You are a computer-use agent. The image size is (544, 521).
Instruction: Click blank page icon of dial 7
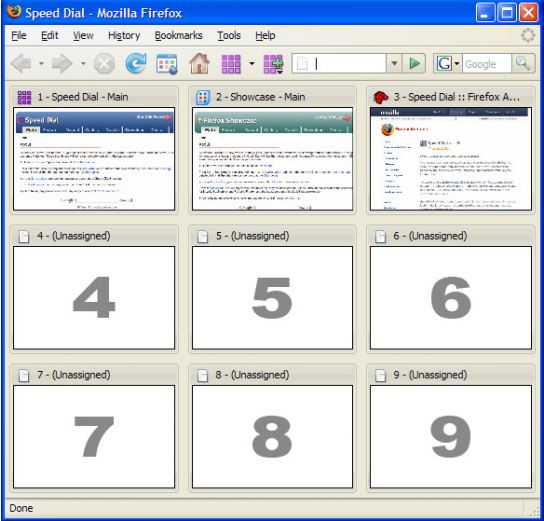[x=24, y=375]
